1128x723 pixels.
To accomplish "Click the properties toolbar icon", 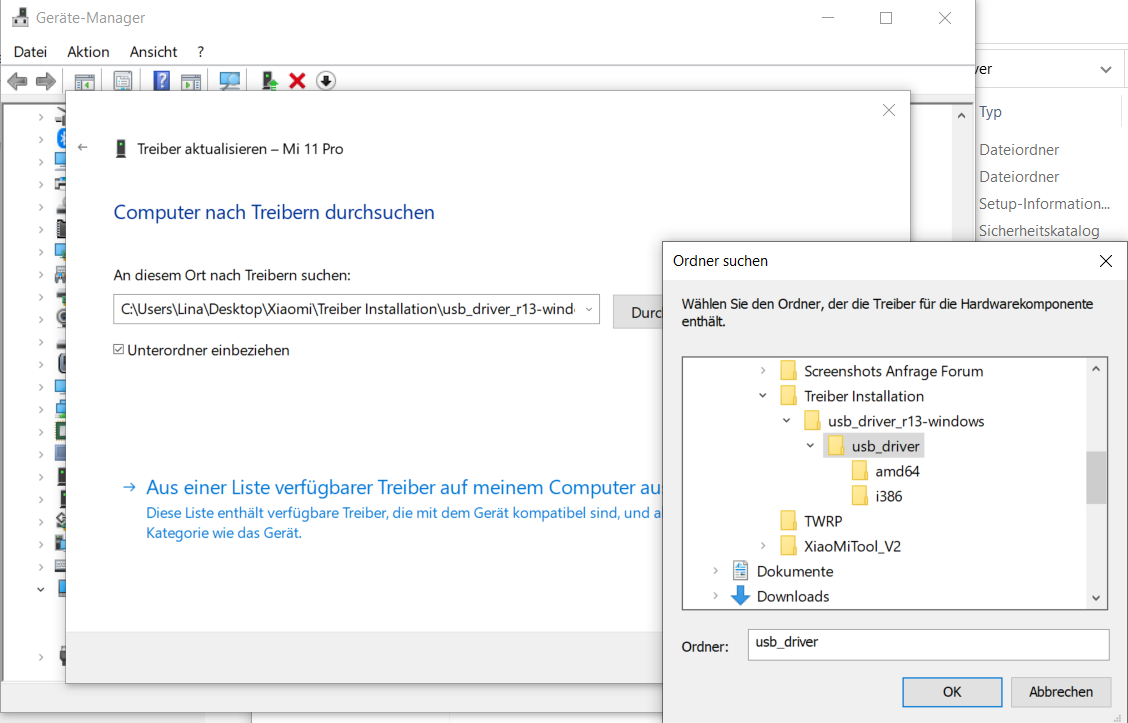I will click(123, 81).
